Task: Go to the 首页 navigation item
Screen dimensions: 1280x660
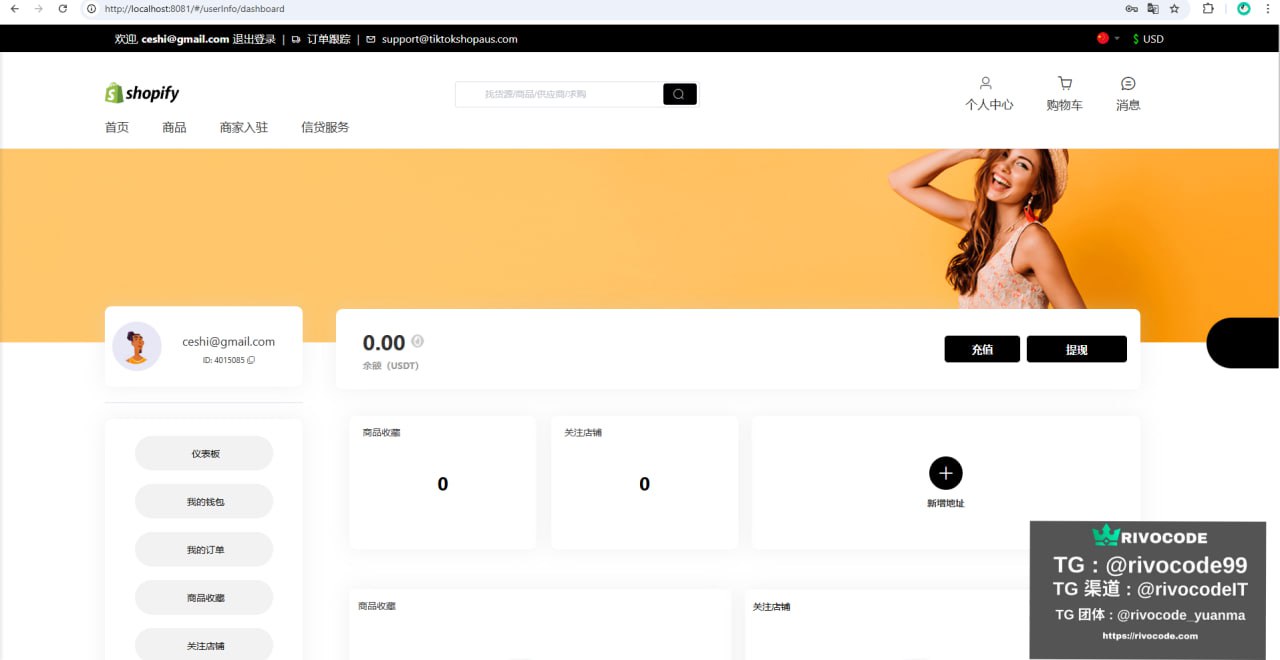Action: (117, 127)
